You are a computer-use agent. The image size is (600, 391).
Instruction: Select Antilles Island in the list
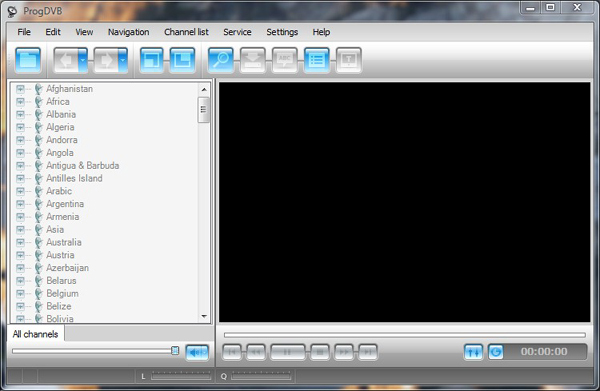tap(74, 178)
